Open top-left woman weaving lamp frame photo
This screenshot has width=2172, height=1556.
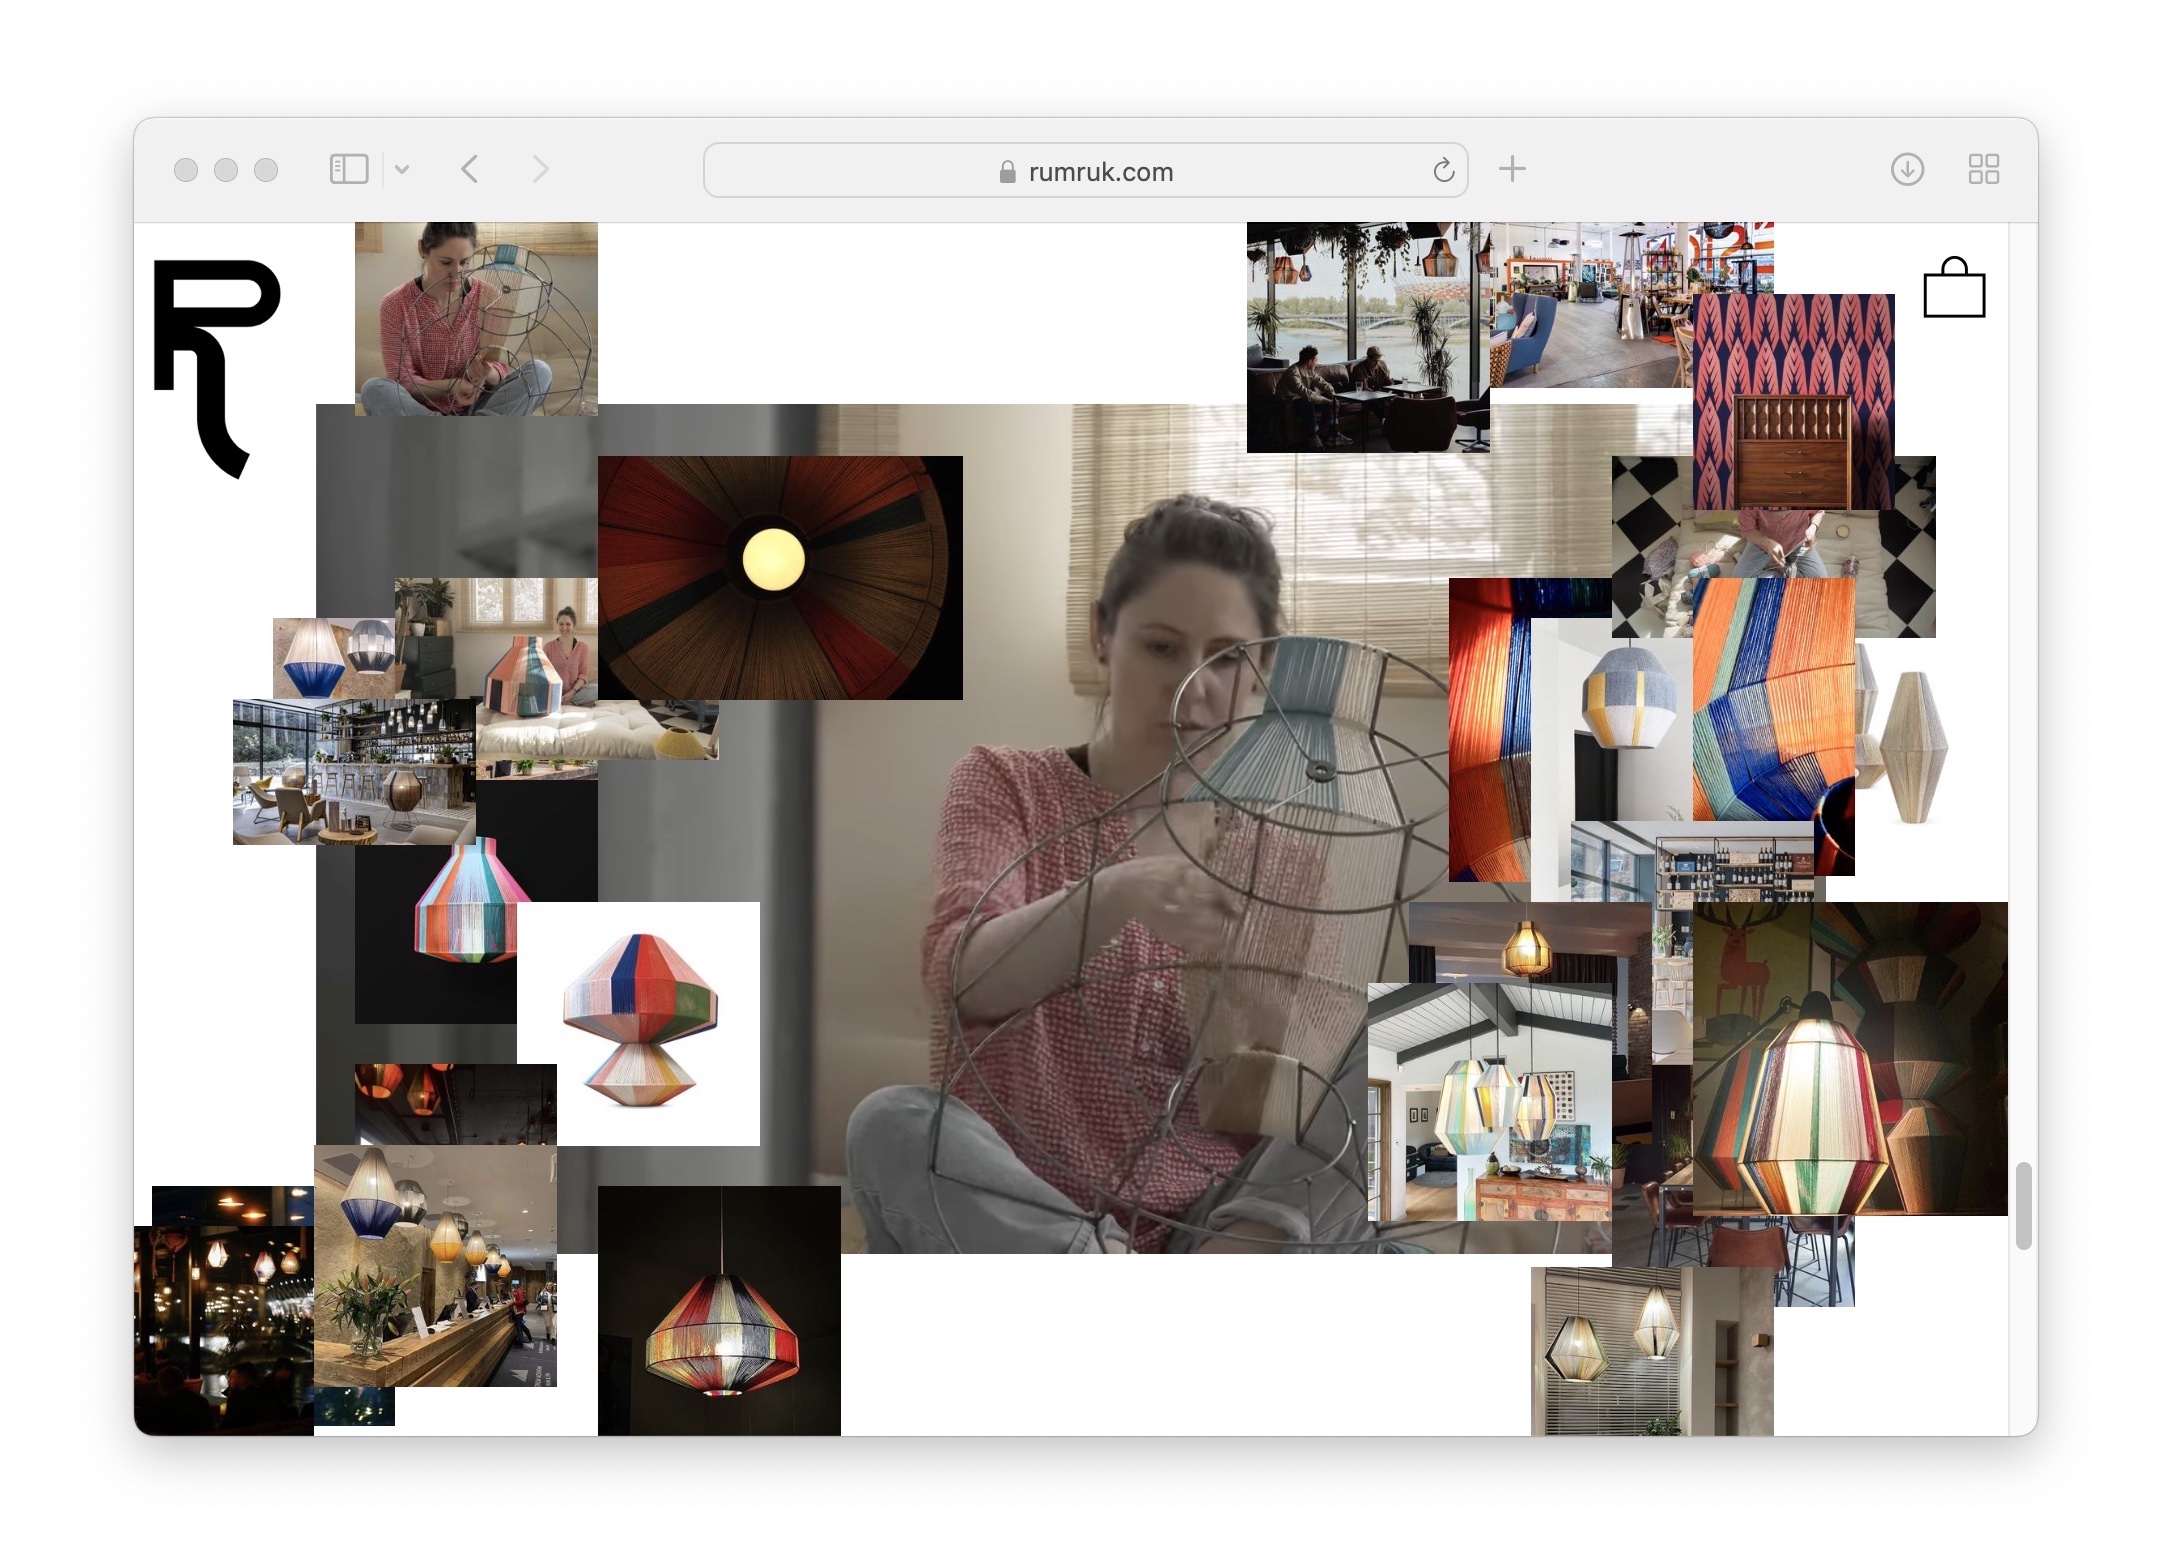[476, 318]
